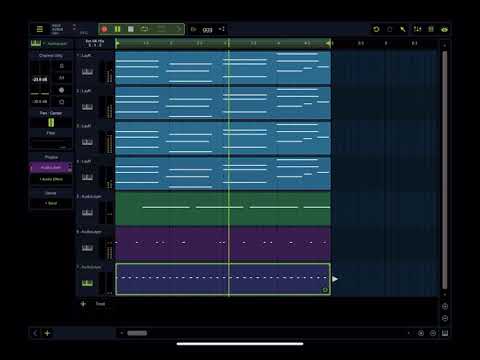Stop playback with the stop button
The height and width of the screenshot is (360, 480).
pos(131,29)
